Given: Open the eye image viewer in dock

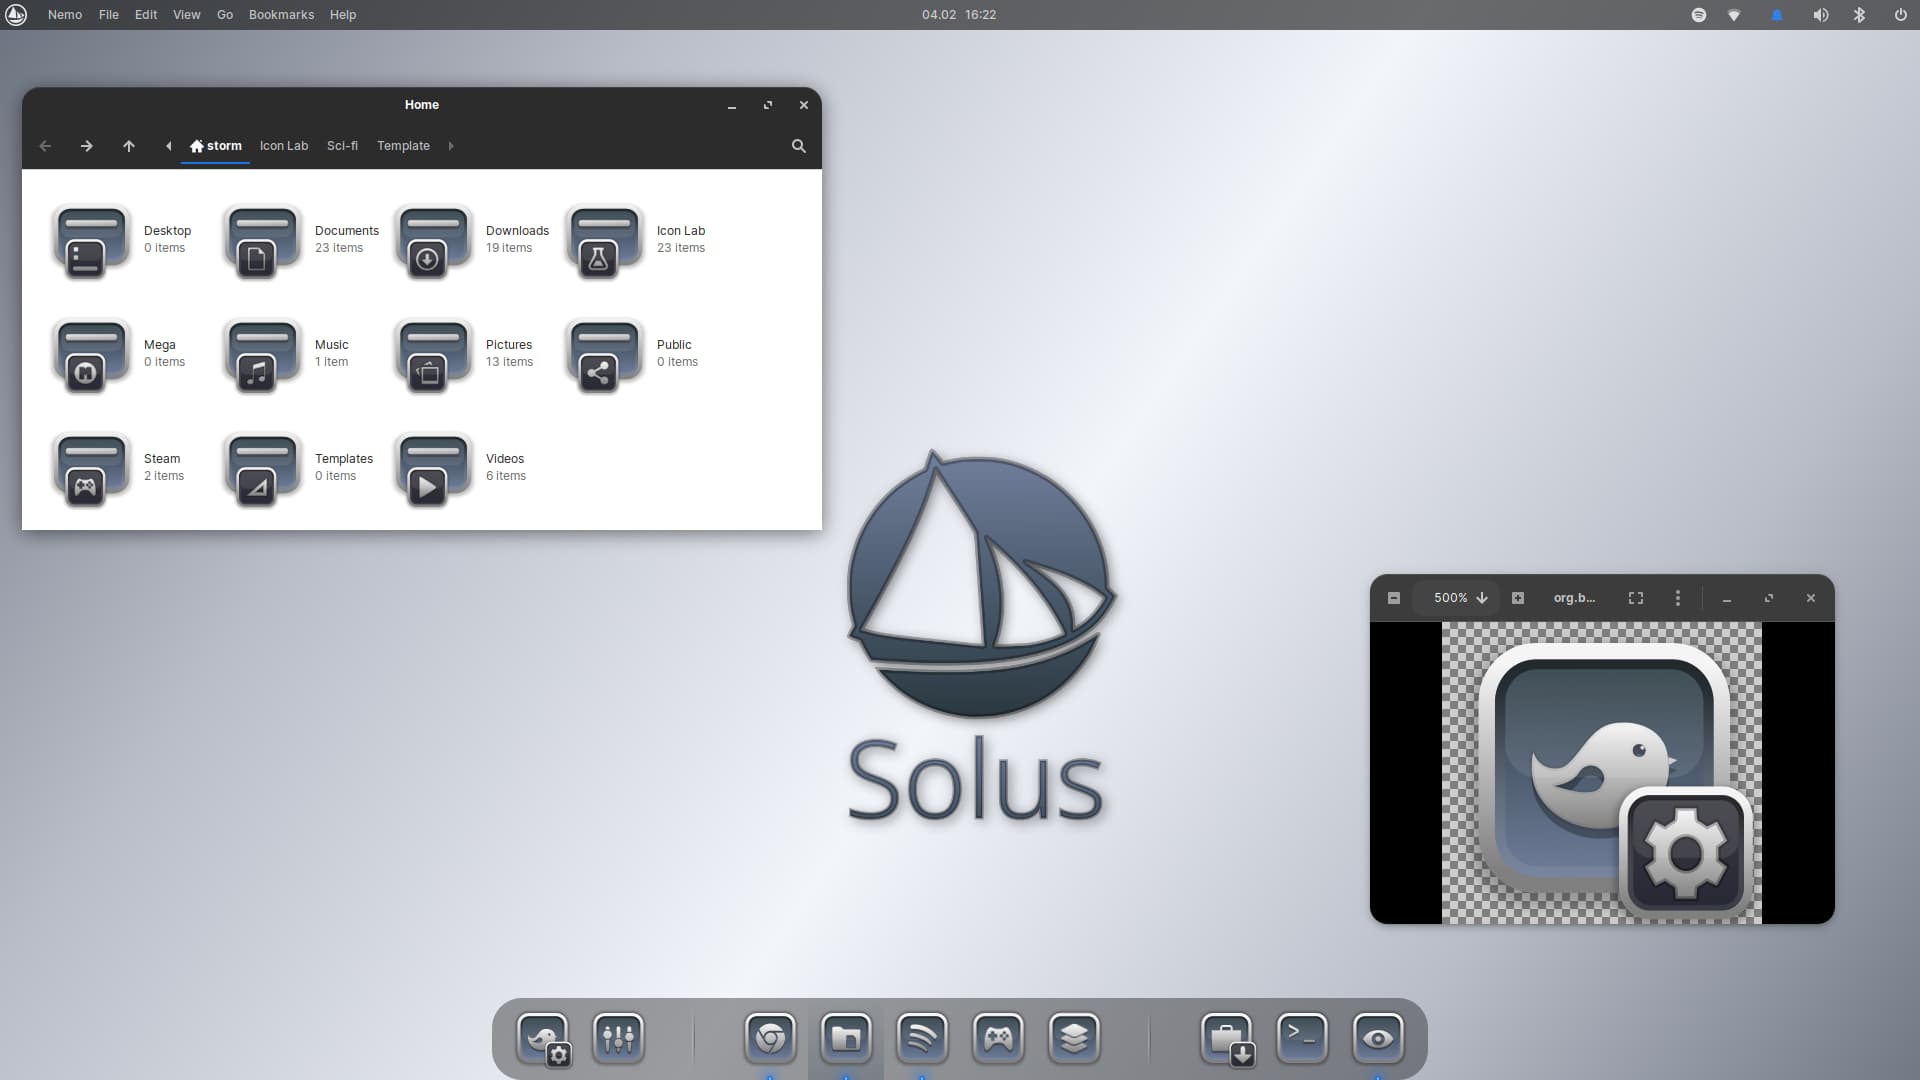Looking at the screenshot, I should pyautogui.click(x=1378, y=1038).
